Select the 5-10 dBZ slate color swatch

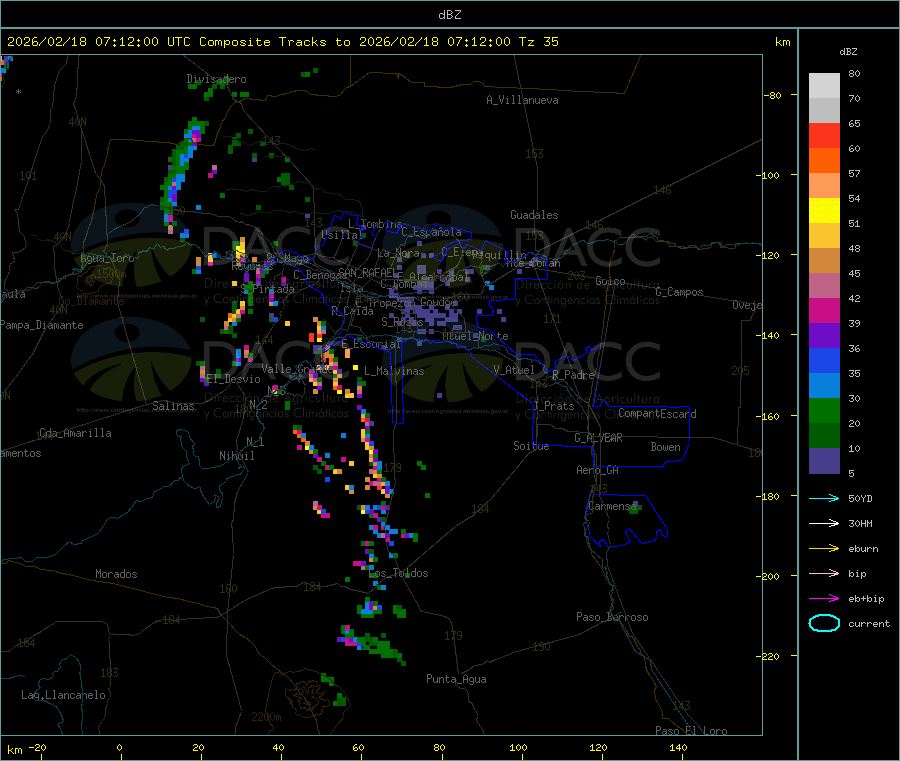[x=824, y=461]
